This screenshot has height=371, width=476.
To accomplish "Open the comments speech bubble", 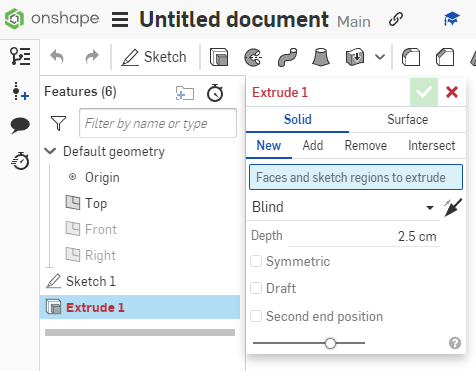I will click(x=20, y=126).
